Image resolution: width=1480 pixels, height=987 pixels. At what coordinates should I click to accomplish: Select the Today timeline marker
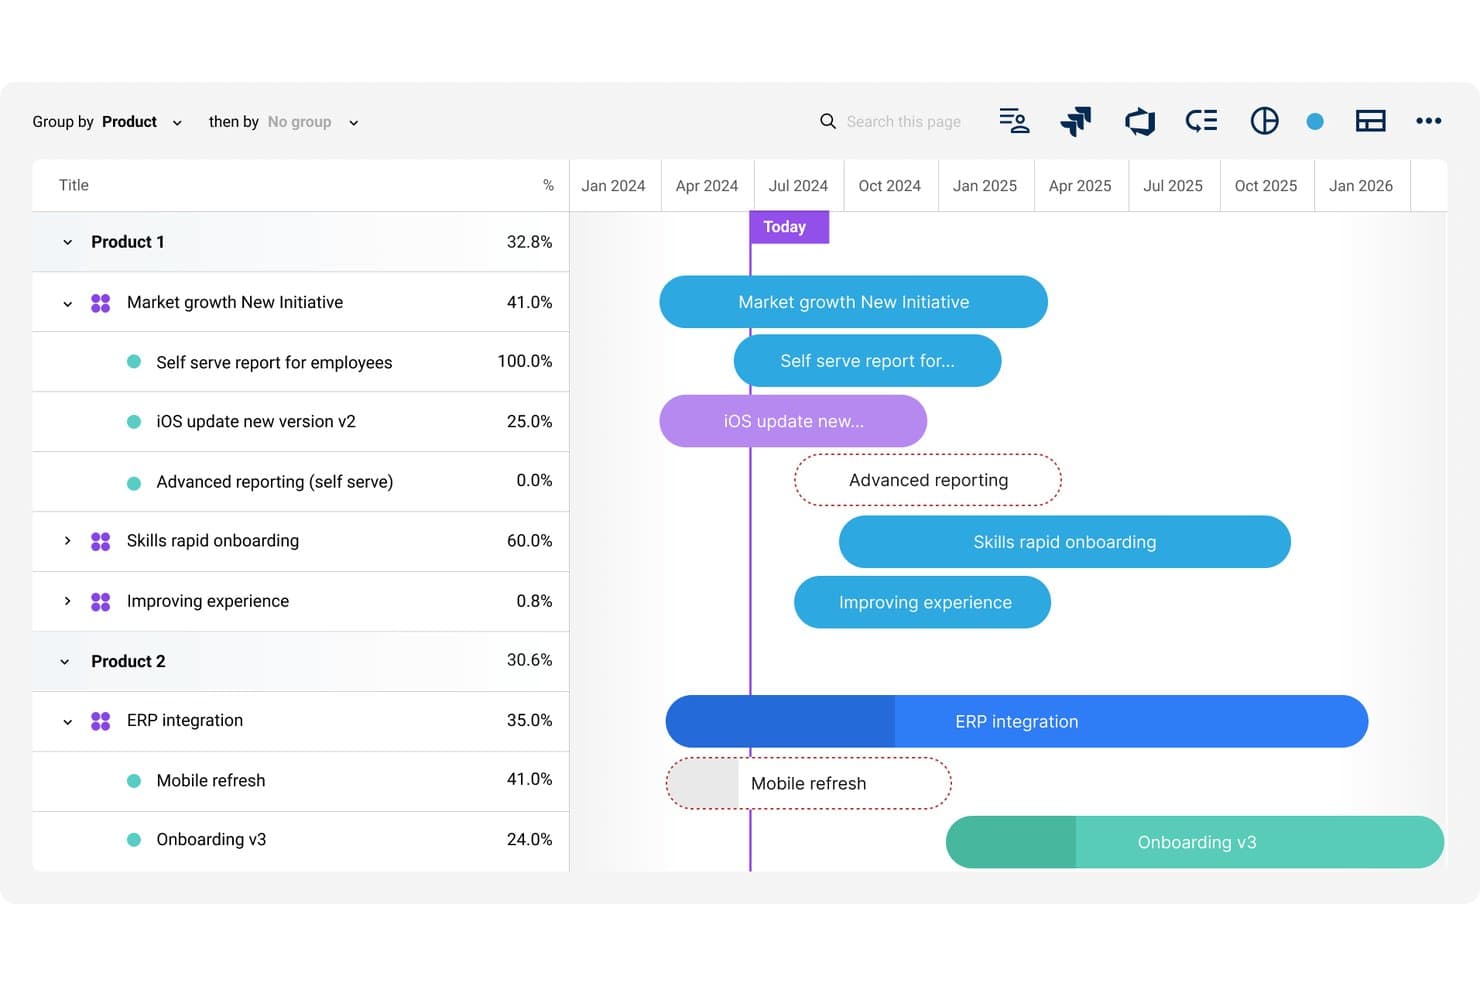point(788,227)
